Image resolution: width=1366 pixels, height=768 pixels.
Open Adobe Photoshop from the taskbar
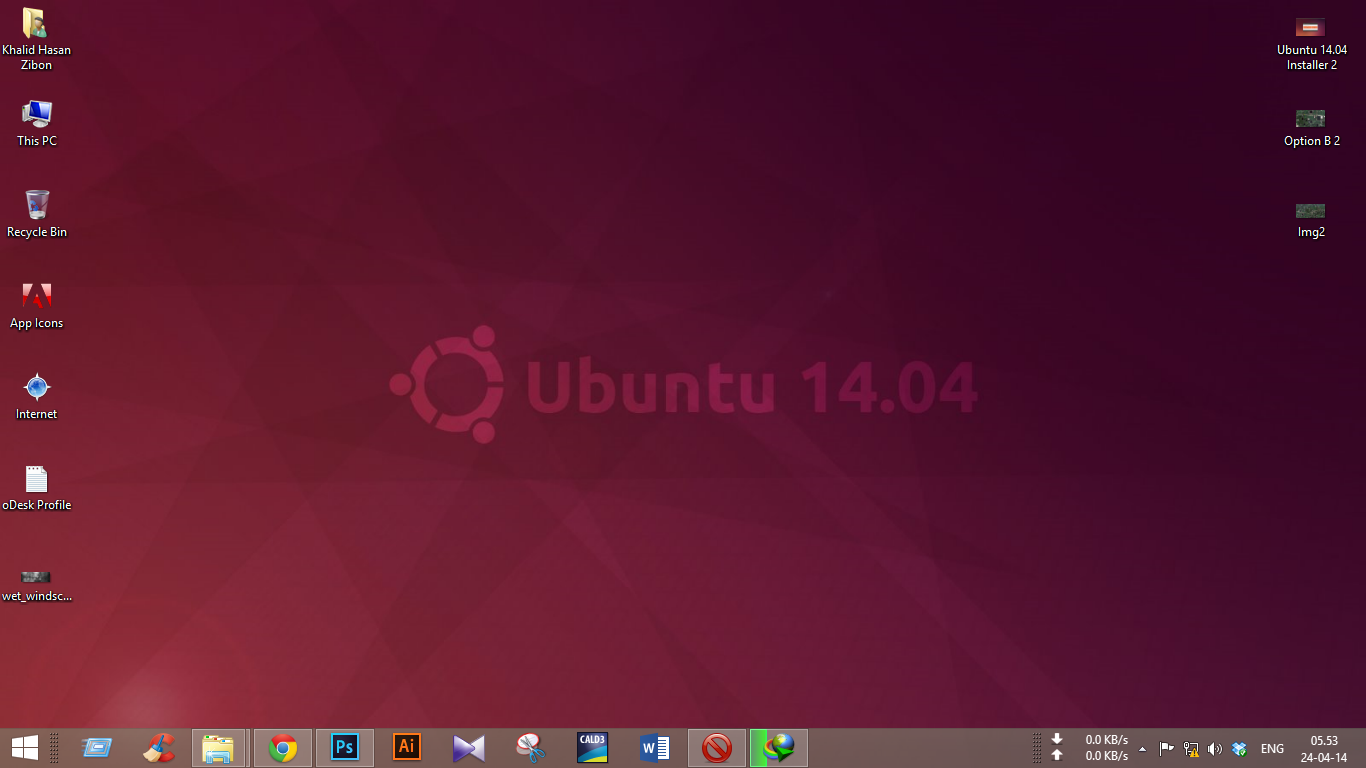[344, 747]
